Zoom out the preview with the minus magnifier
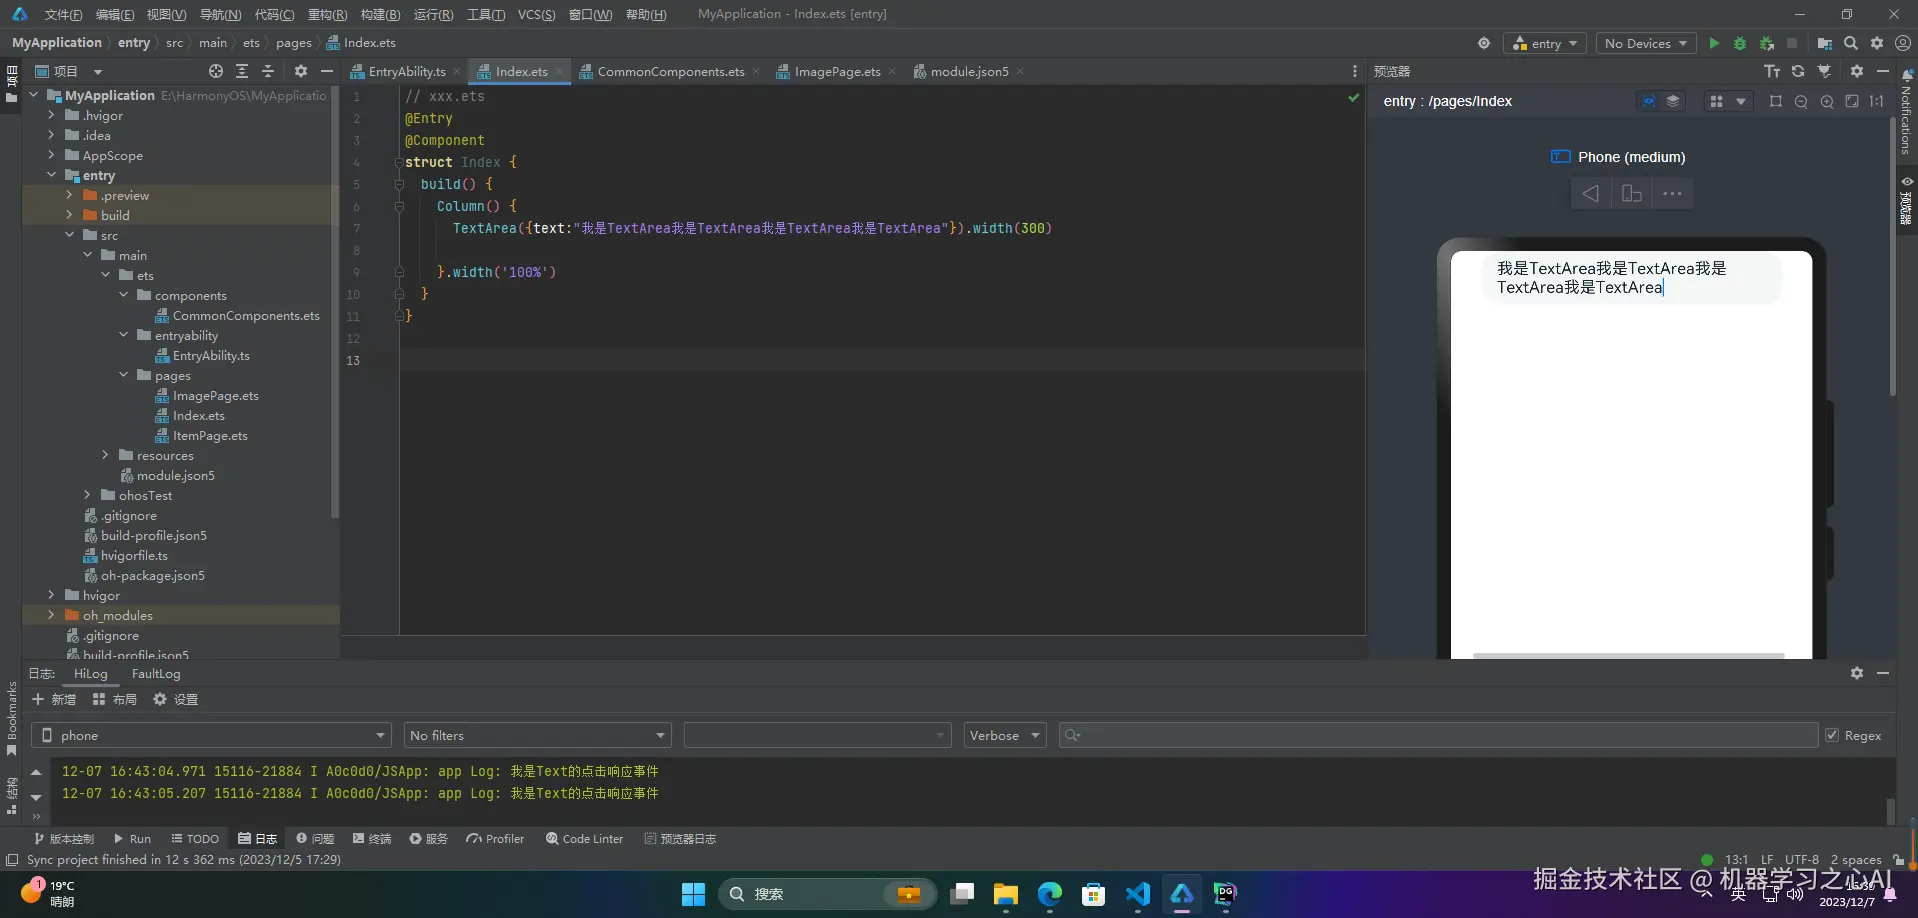1918x918 pixels. pos(1801,101)
